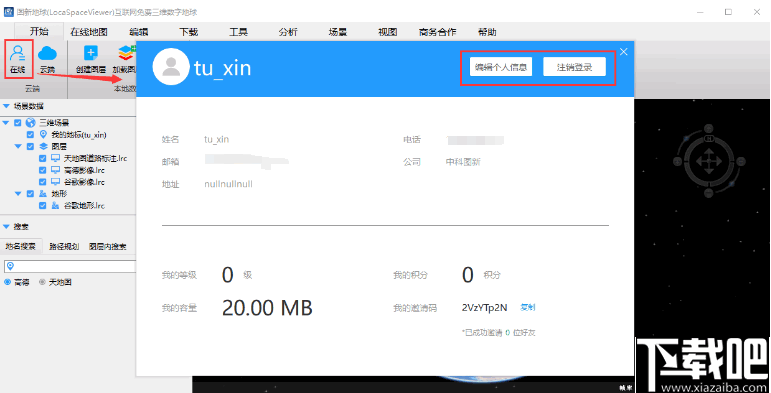The height and width of the screenshot is (393, 771).
Task: Click the N north button on compass
Action: point(709,139)
